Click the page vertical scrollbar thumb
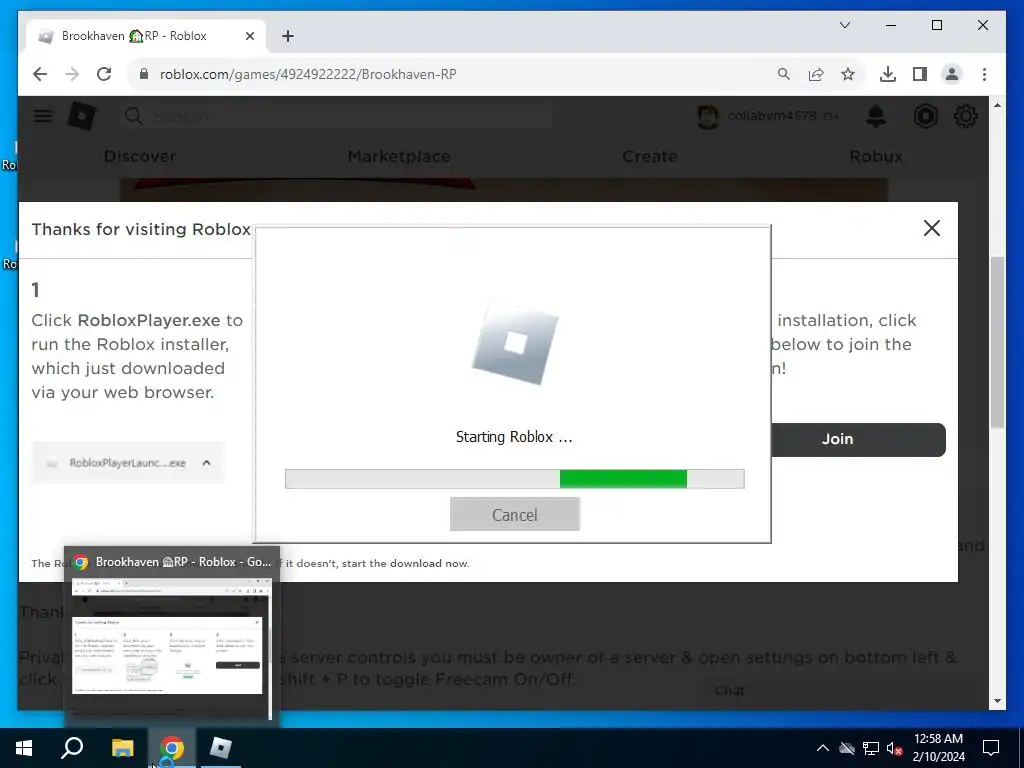This screenshot has height=768, width=1024. tap(997, 343)
